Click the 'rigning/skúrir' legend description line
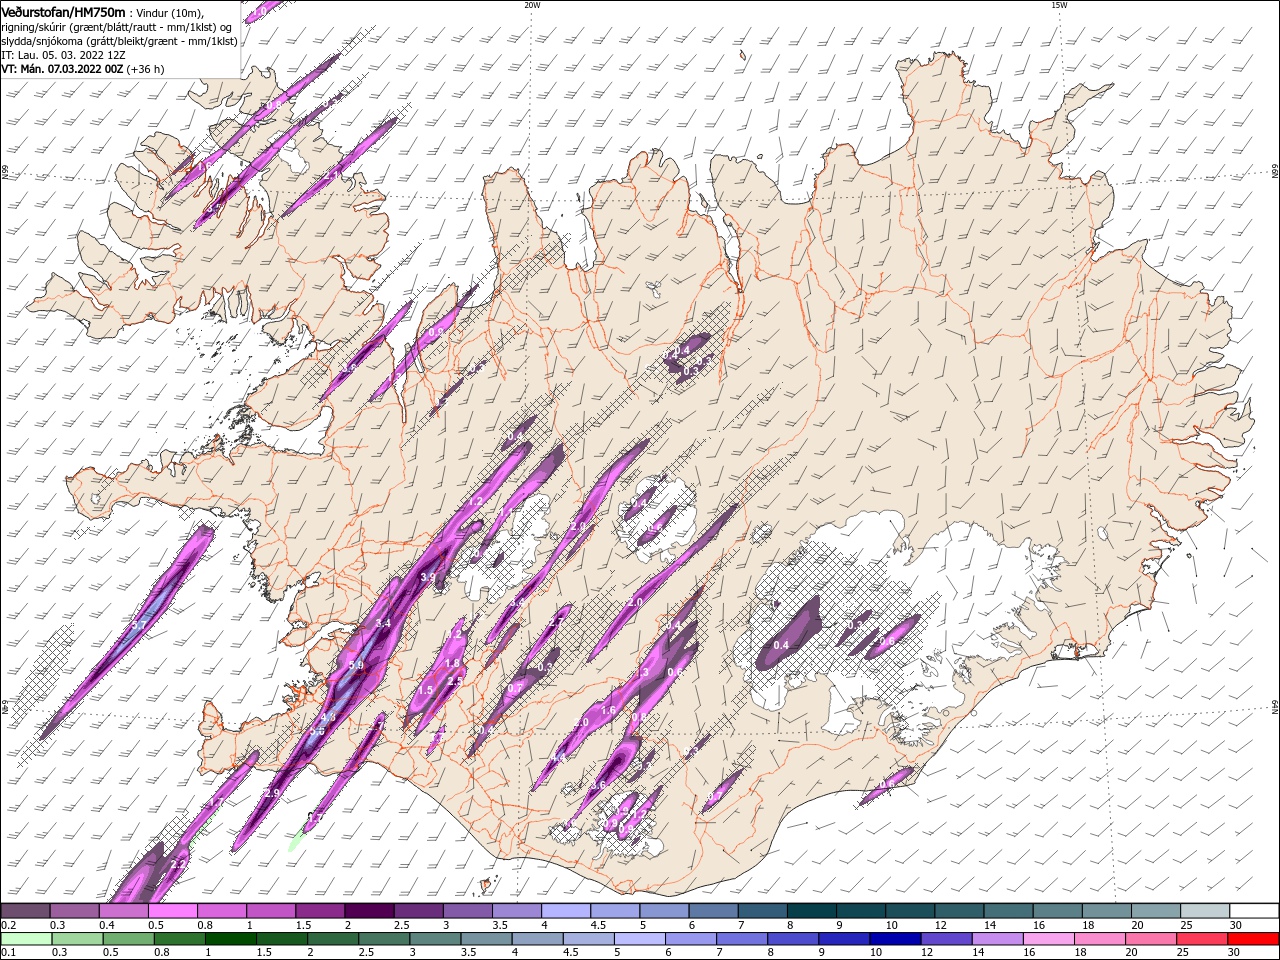The height and width of the screenshot is (960, 1280). (x=117, y=27)
